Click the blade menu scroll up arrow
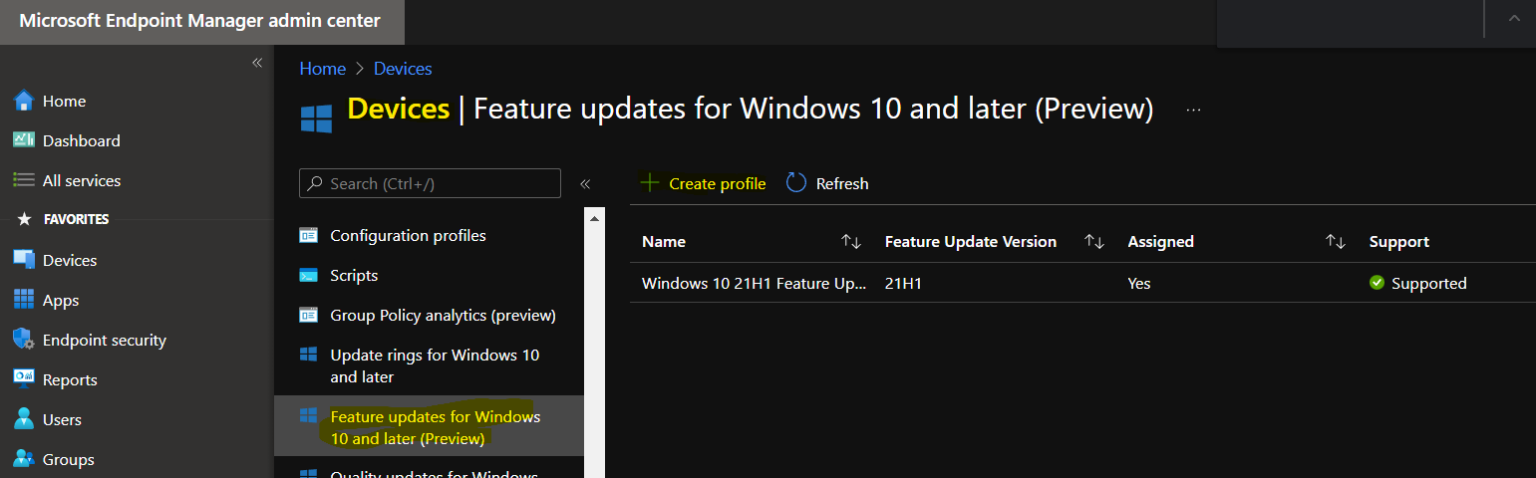Image resolution: width=1536 pixels, height=478 pixels. pos(594,217)
